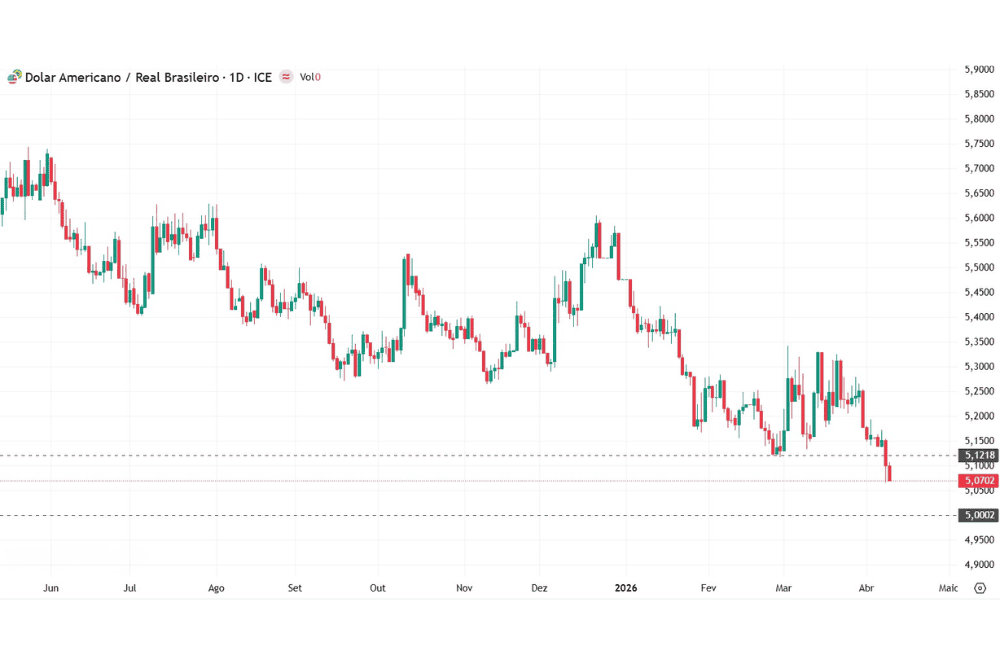Click the Jun label on the time axis
The width and height of the screenshot is (1000, 666).
(51, 588)
